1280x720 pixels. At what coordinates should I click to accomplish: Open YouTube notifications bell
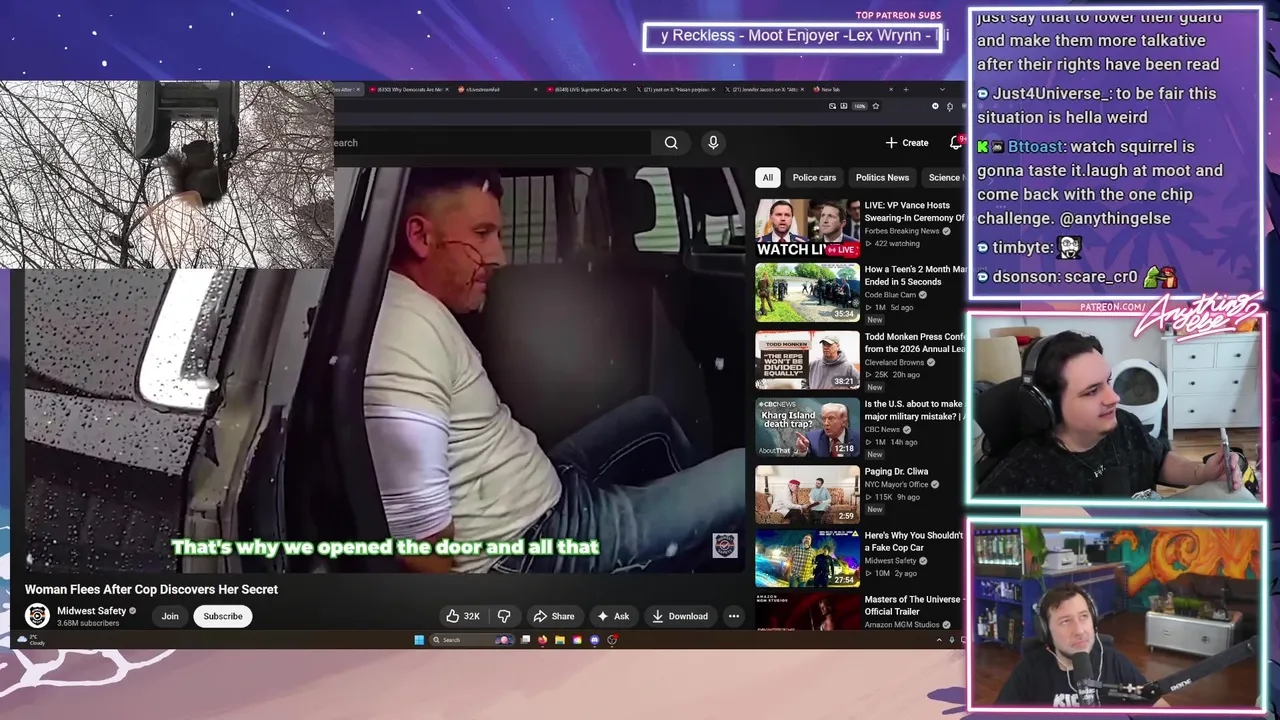click(956, 143)
